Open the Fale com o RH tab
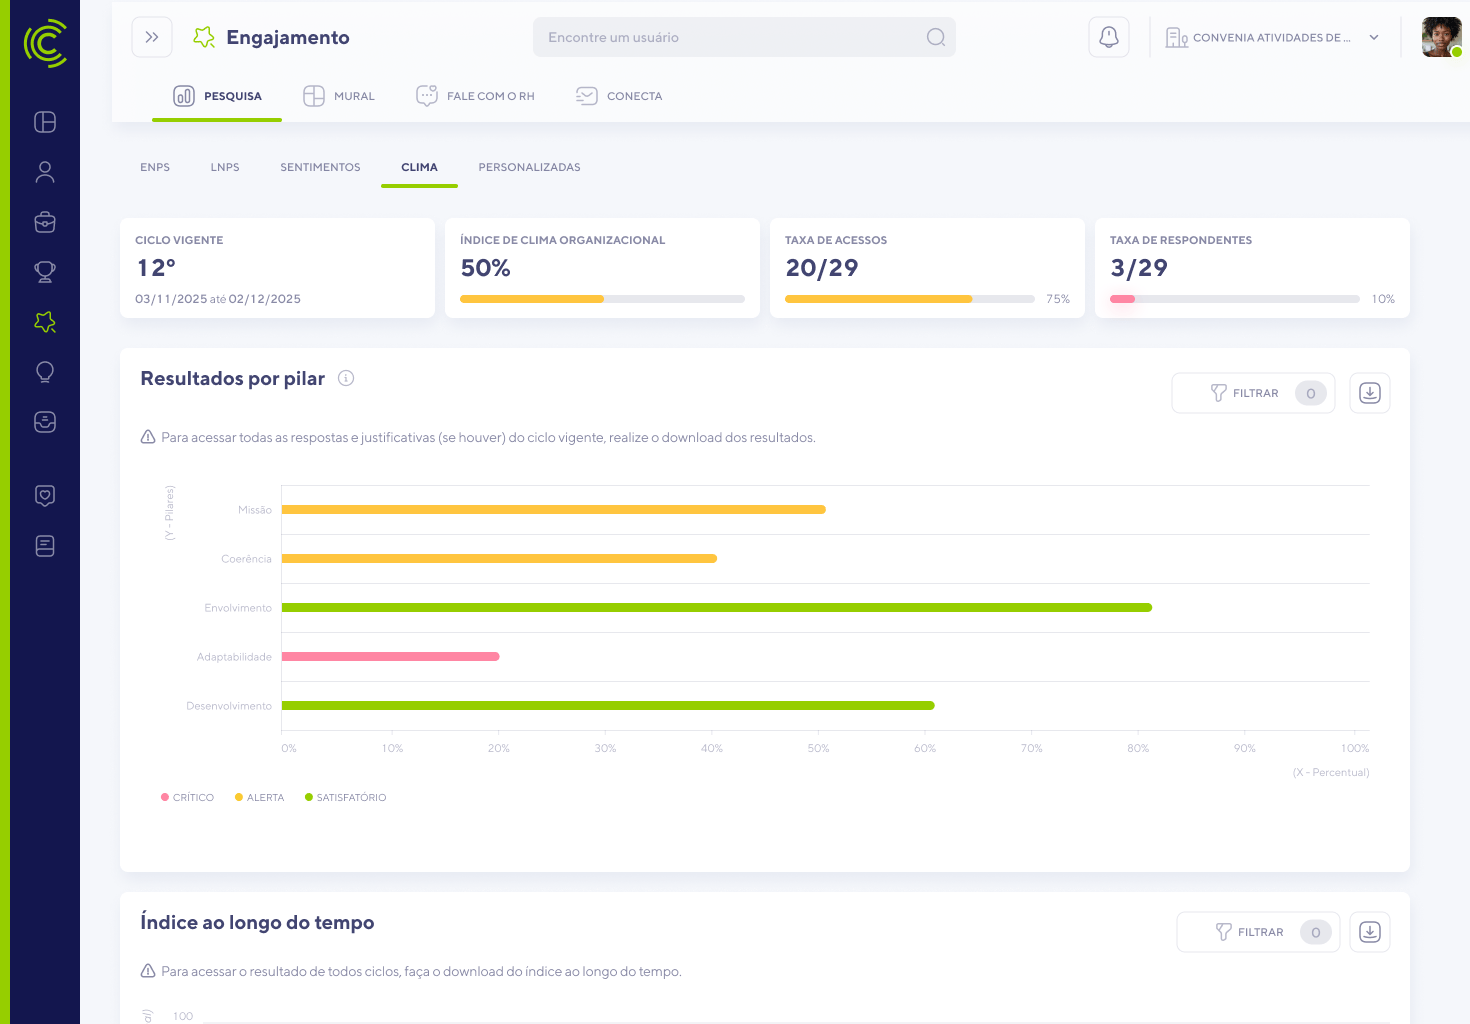This screenshot has width=1470, height=1024. (475, 96)
